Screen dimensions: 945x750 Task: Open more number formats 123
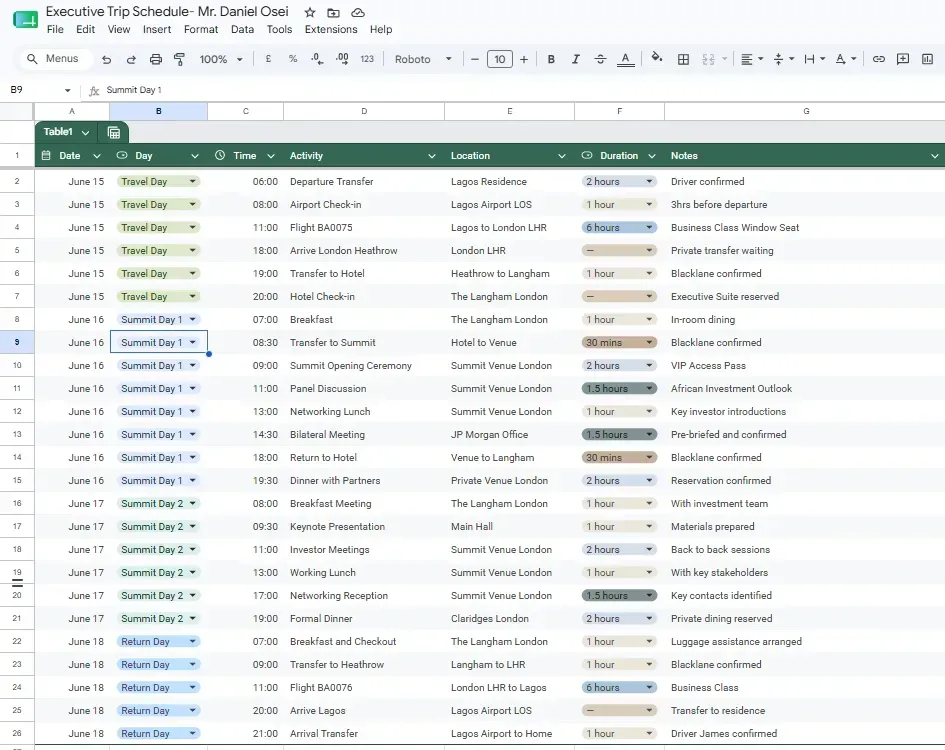point(367,59)
